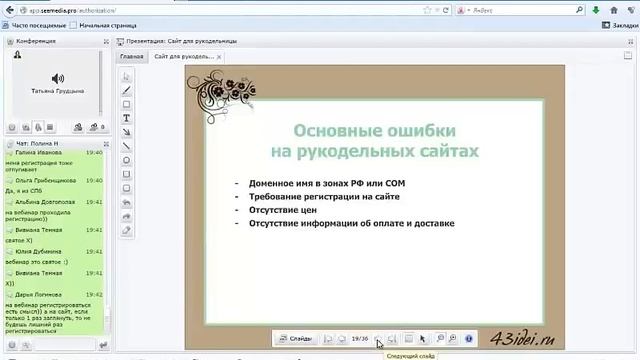Redo the annotation
The width and height of the screenshot is (640, 360).
pos(127,216)
